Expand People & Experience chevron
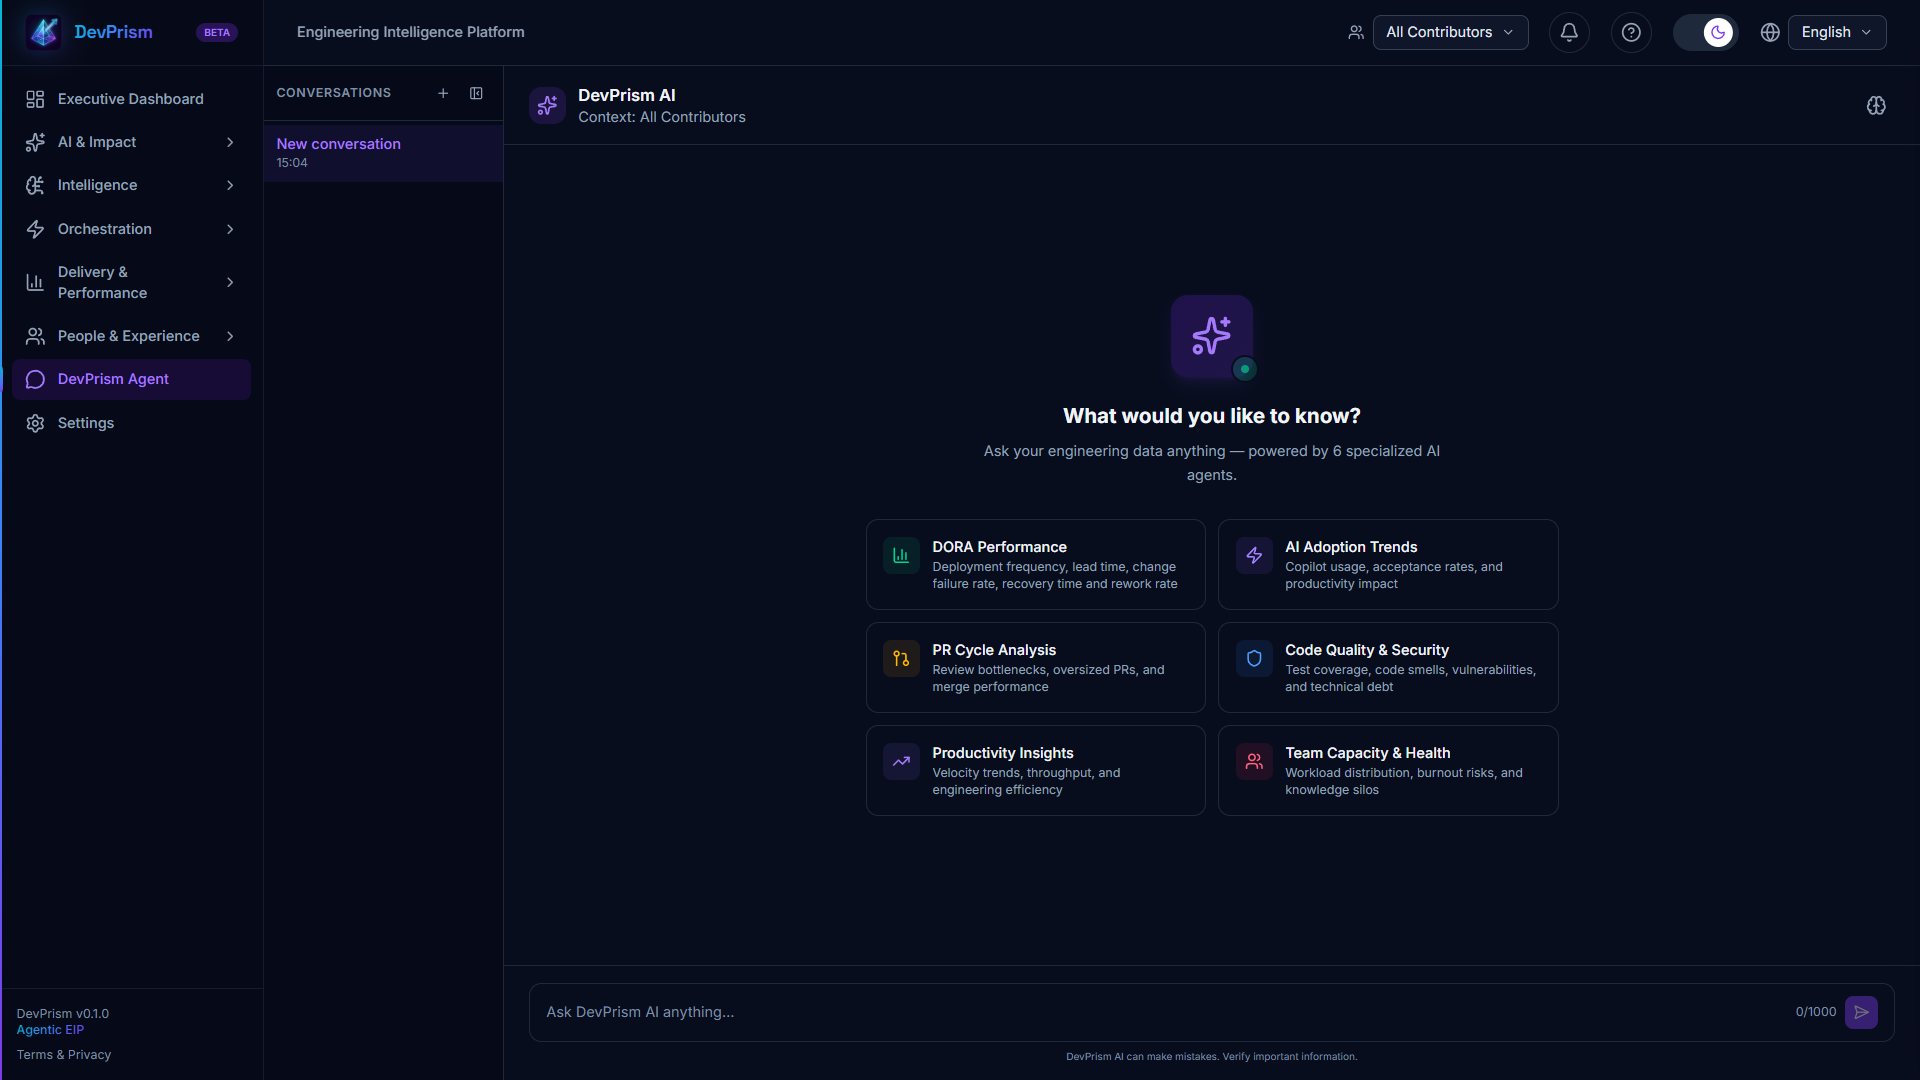1920x1080 pixels. [x=230, y=336]
